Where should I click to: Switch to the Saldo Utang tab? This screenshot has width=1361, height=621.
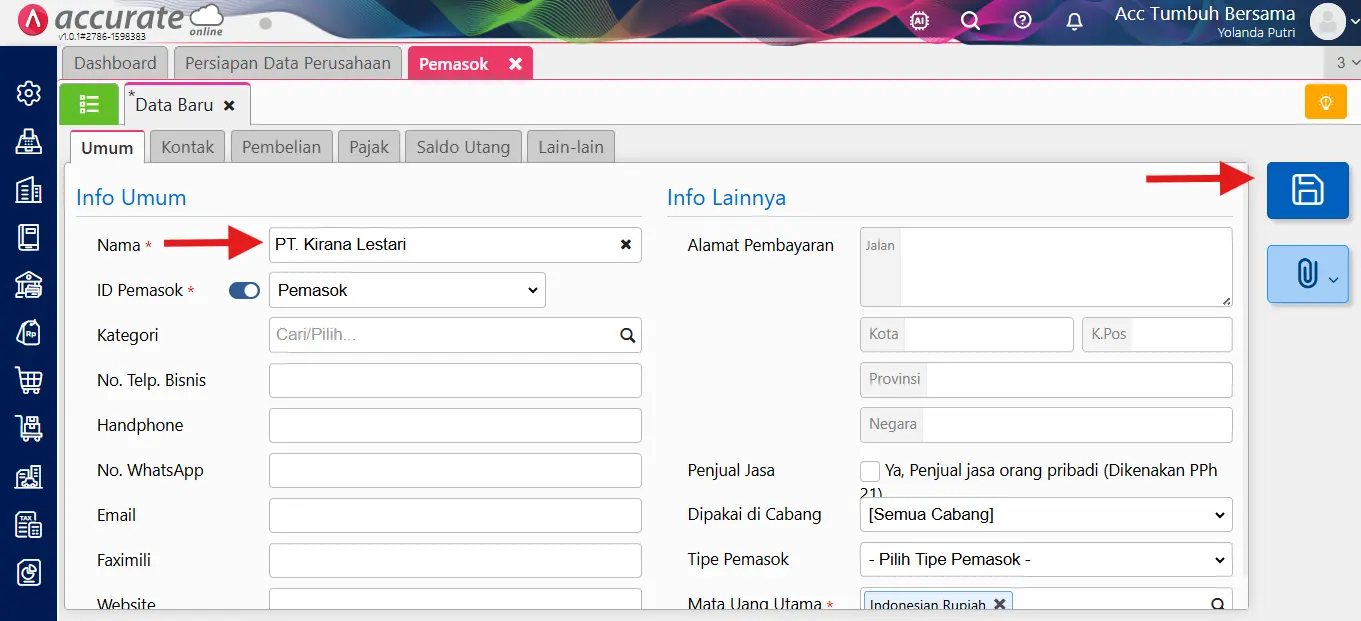463,147
